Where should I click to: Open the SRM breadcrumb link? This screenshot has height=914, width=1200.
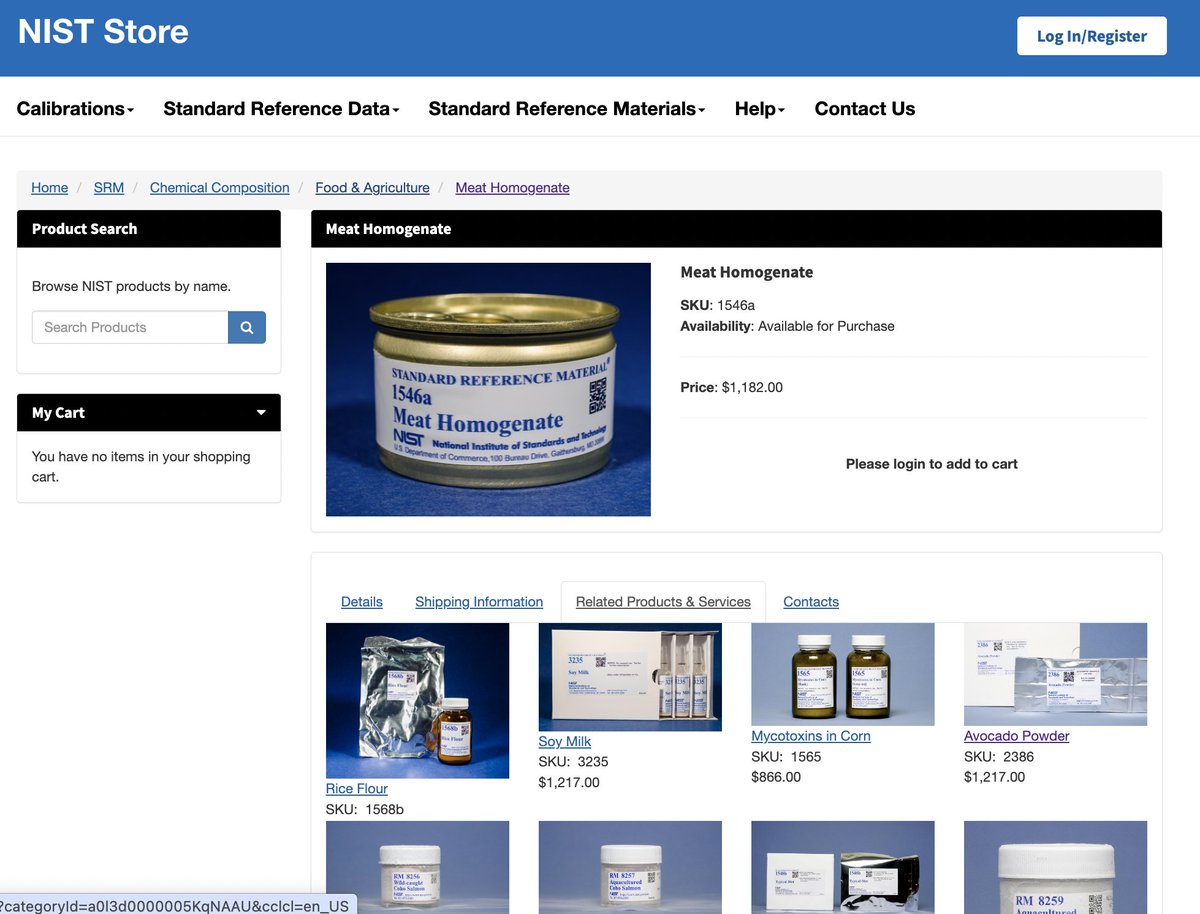click(109, 188)
